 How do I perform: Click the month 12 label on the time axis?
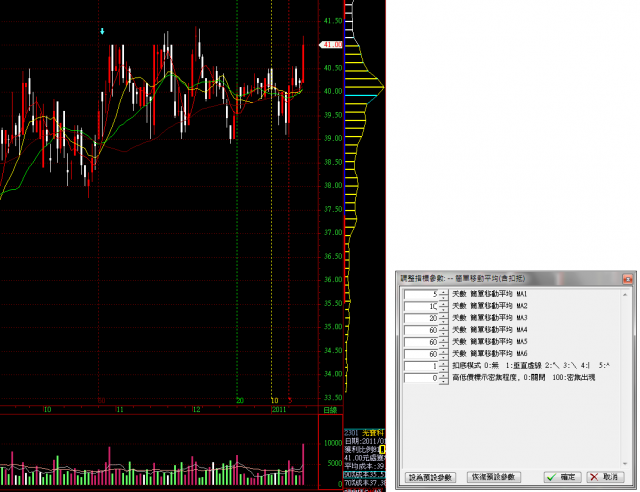(197, 410)
